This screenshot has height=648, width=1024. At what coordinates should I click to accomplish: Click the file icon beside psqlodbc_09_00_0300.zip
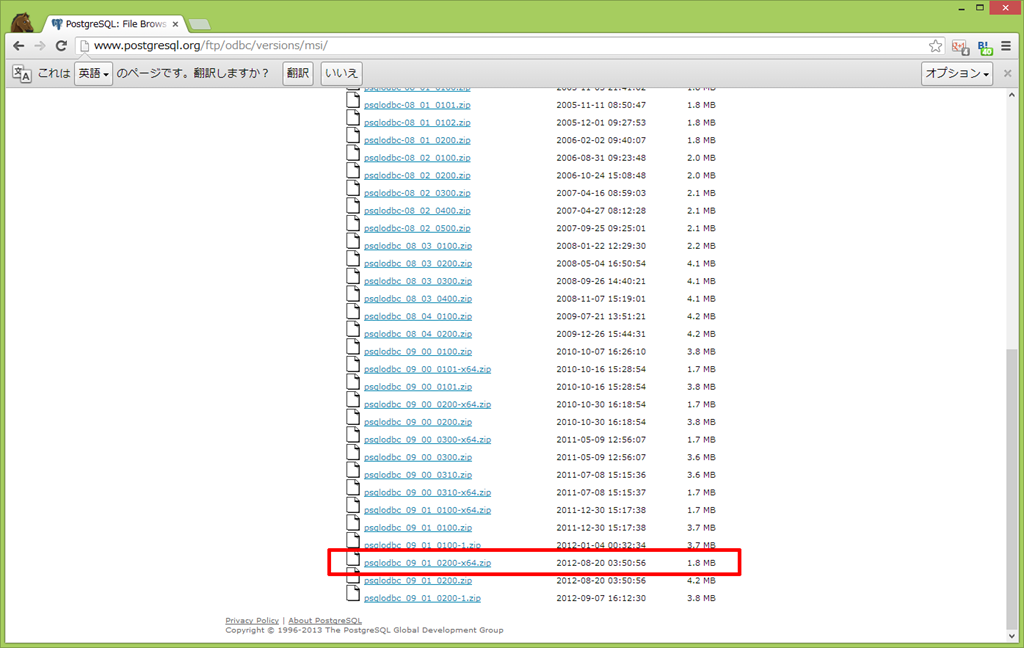(x=353, y=453)
